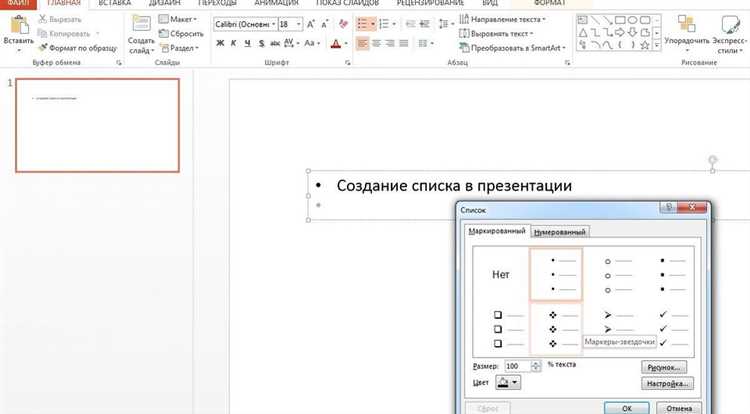750x414 pixels.
Task: Open the font color dropdown arrow
Action: [x=346, y=44]
